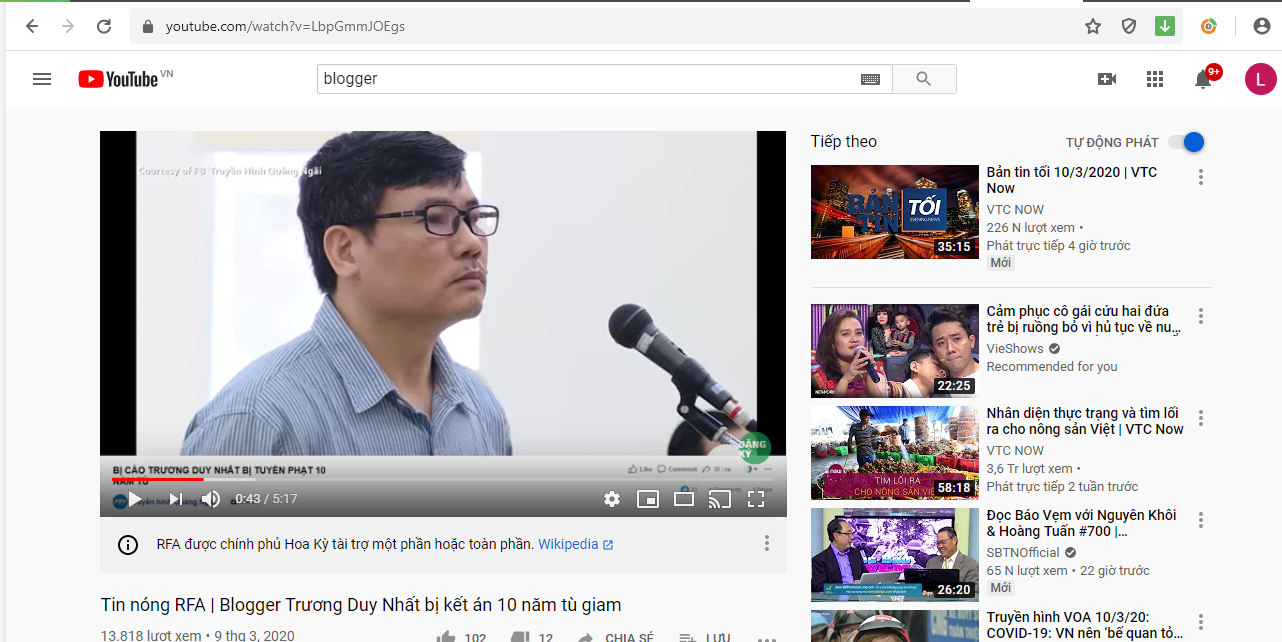Open the YouTube apps grid menu

tap(1155, 79)
